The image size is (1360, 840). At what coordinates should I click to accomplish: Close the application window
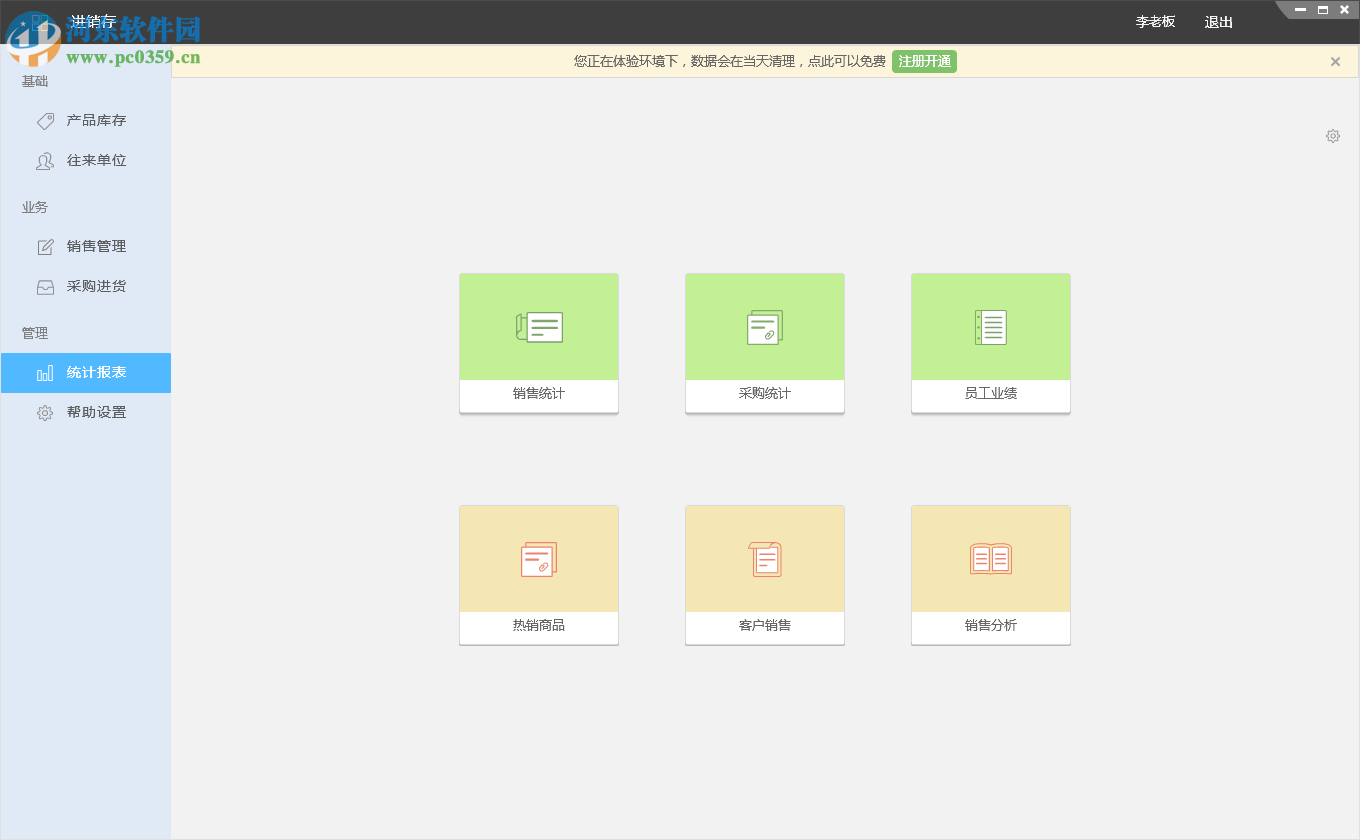(x=1345, y=10)
